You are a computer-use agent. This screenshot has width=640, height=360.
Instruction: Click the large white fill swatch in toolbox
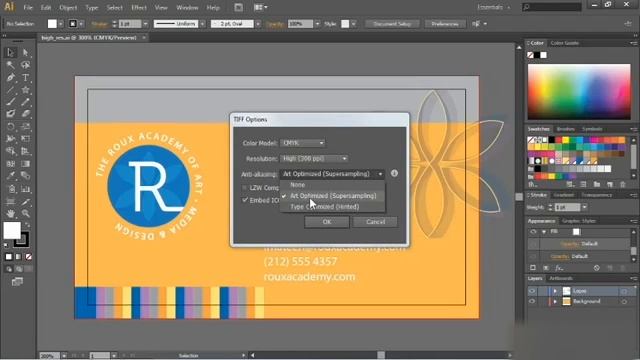pos(12,230)
